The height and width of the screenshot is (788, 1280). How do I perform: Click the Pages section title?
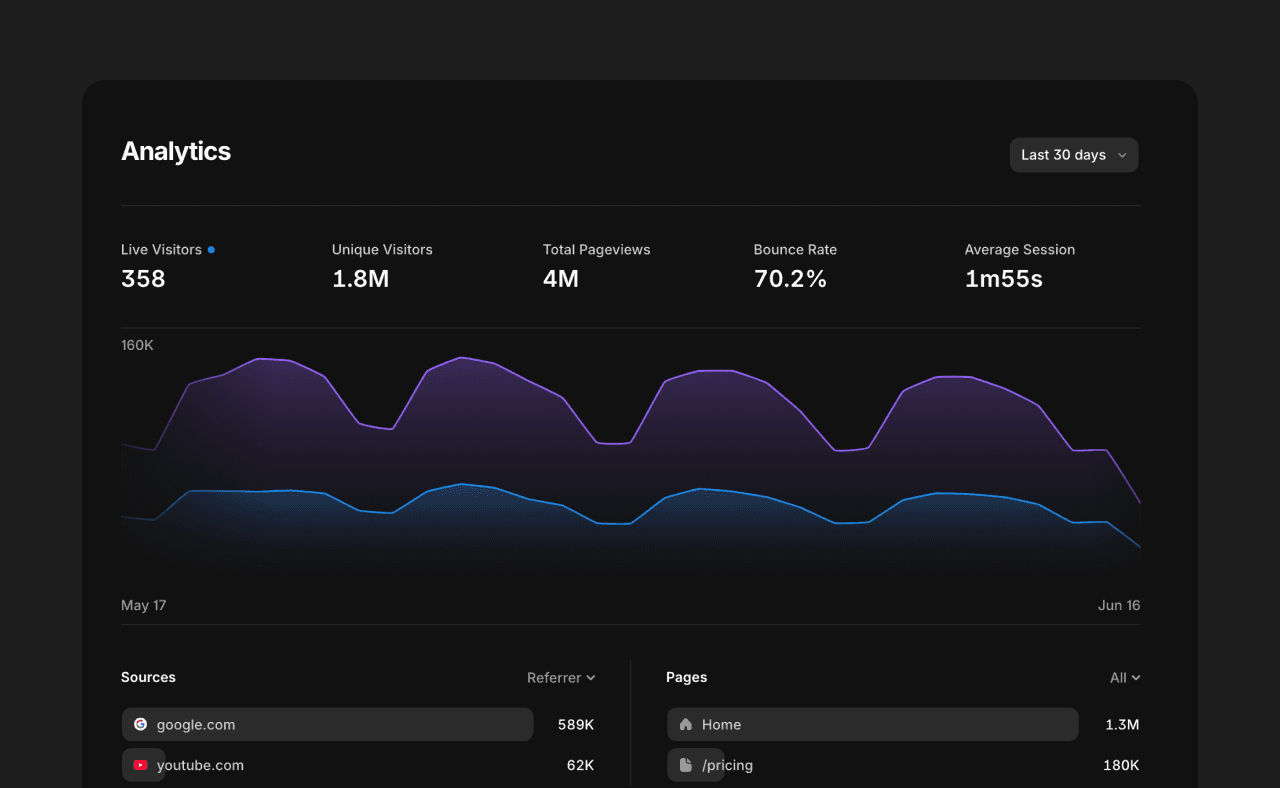click(x=686, y=677)
